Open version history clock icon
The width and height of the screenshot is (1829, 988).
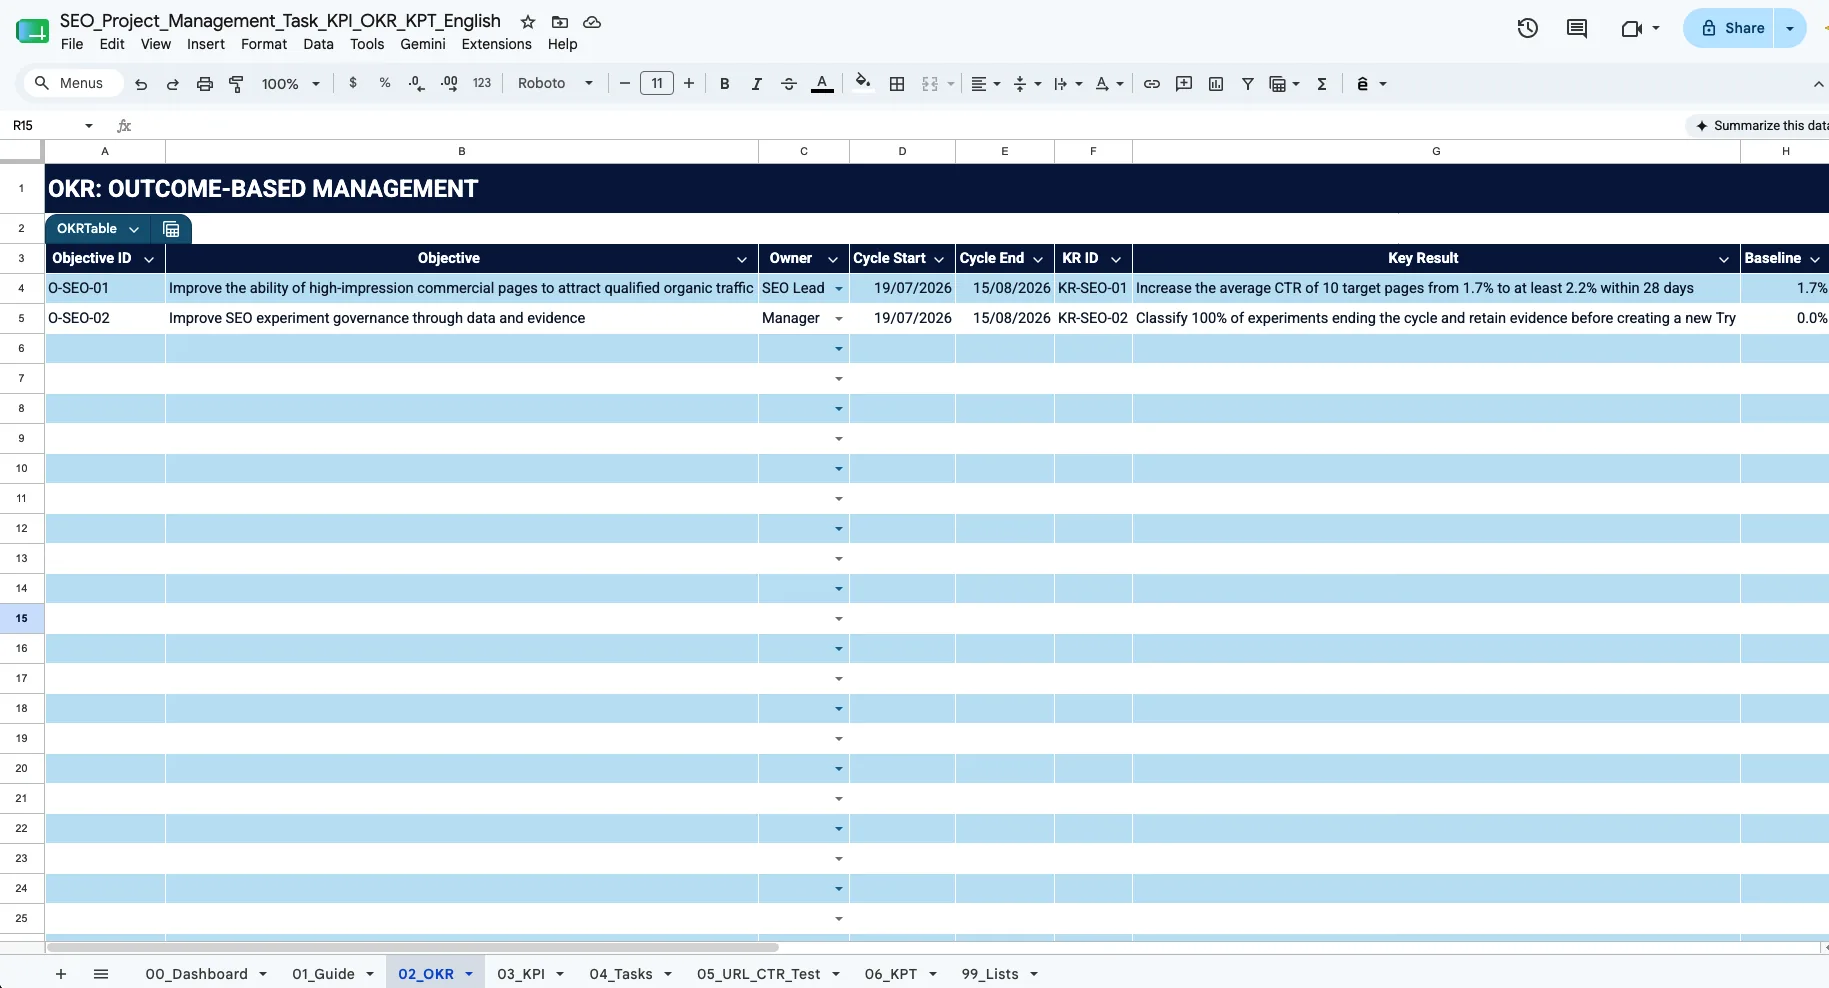pyautogui.click(x=1527, y=28)
